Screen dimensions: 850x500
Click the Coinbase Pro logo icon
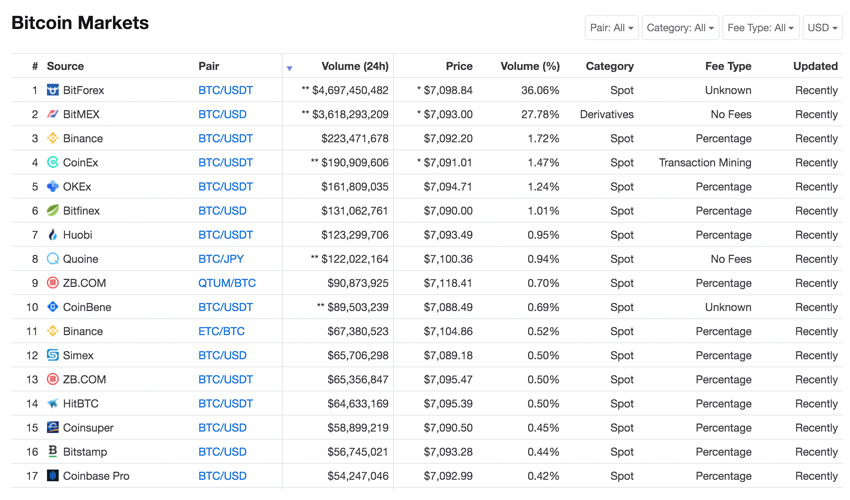(53, 476)
